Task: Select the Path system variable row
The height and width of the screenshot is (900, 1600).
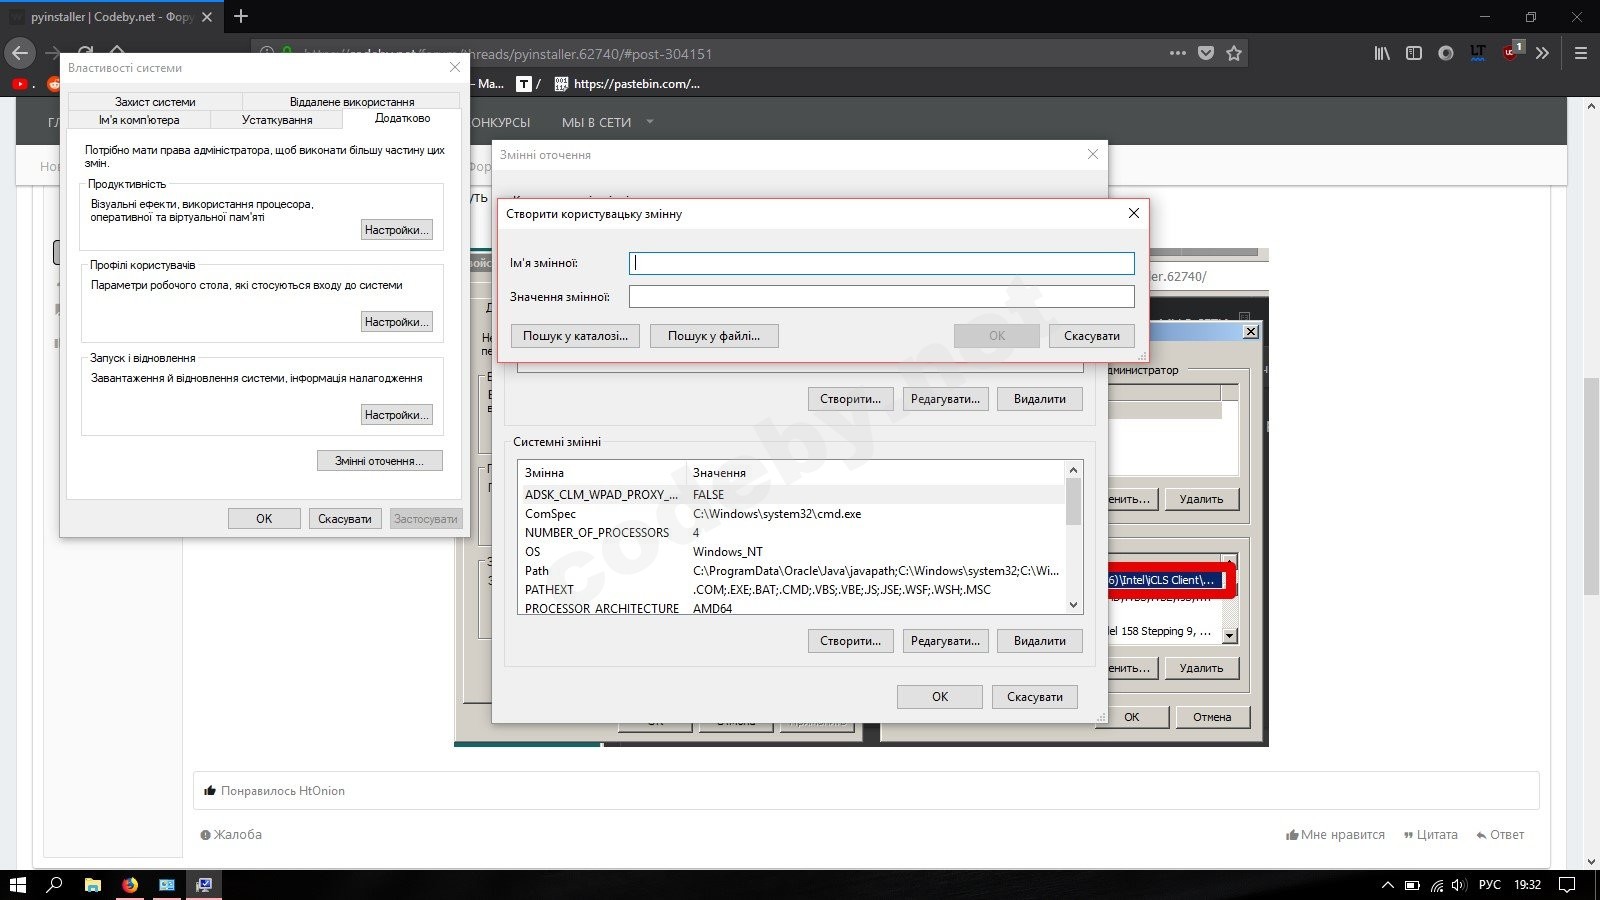Action: pos(790,571)
